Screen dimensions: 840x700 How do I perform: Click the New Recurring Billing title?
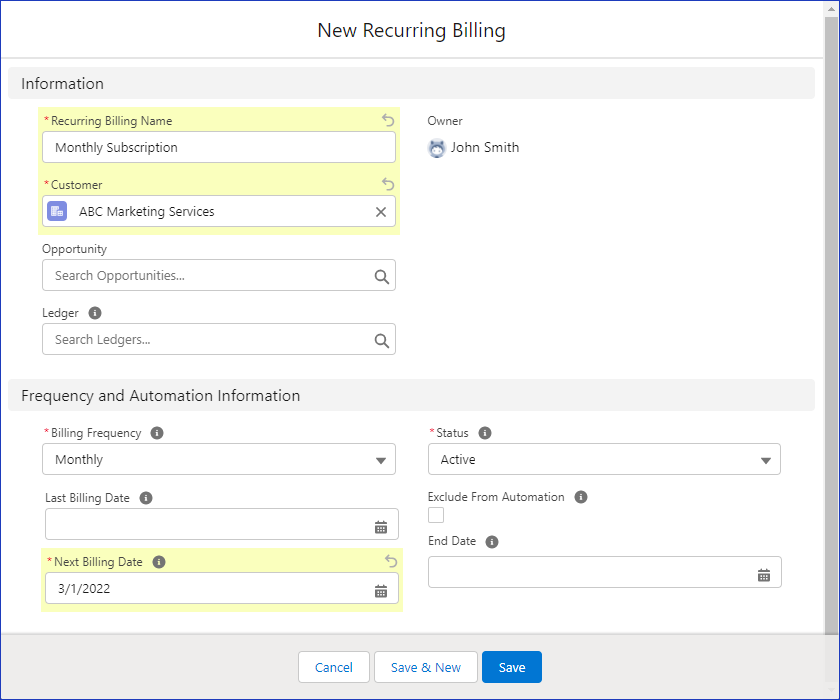pos(411,31)
